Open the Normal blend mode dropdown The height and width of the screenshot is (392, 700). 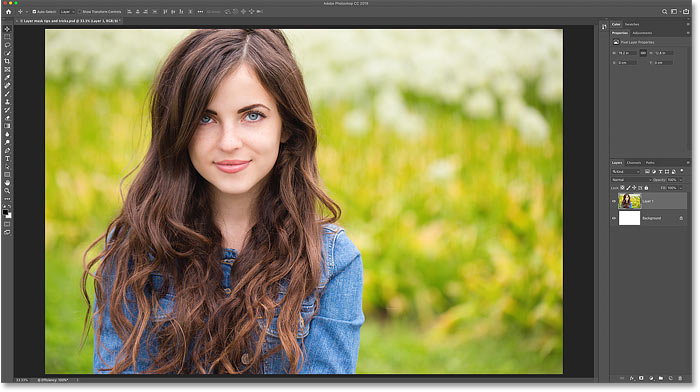click(631, 180)
